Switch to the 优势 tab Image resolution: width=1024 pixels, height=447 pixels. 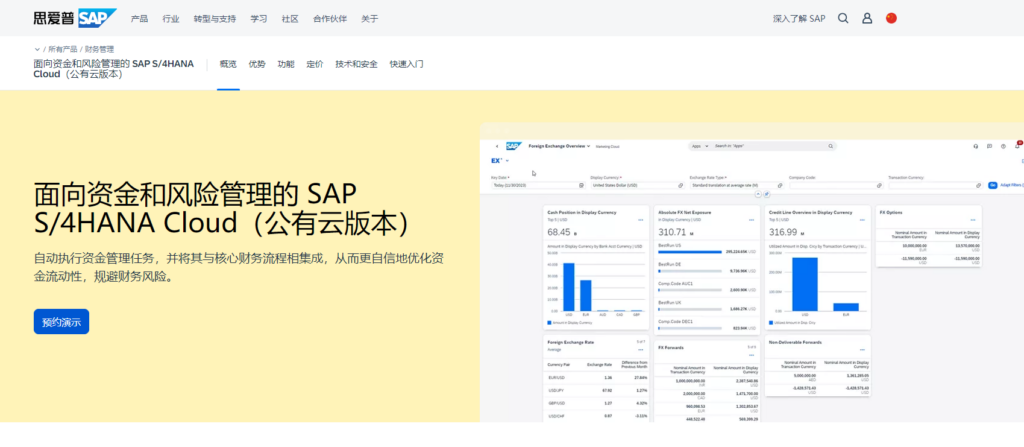point(257,64)
